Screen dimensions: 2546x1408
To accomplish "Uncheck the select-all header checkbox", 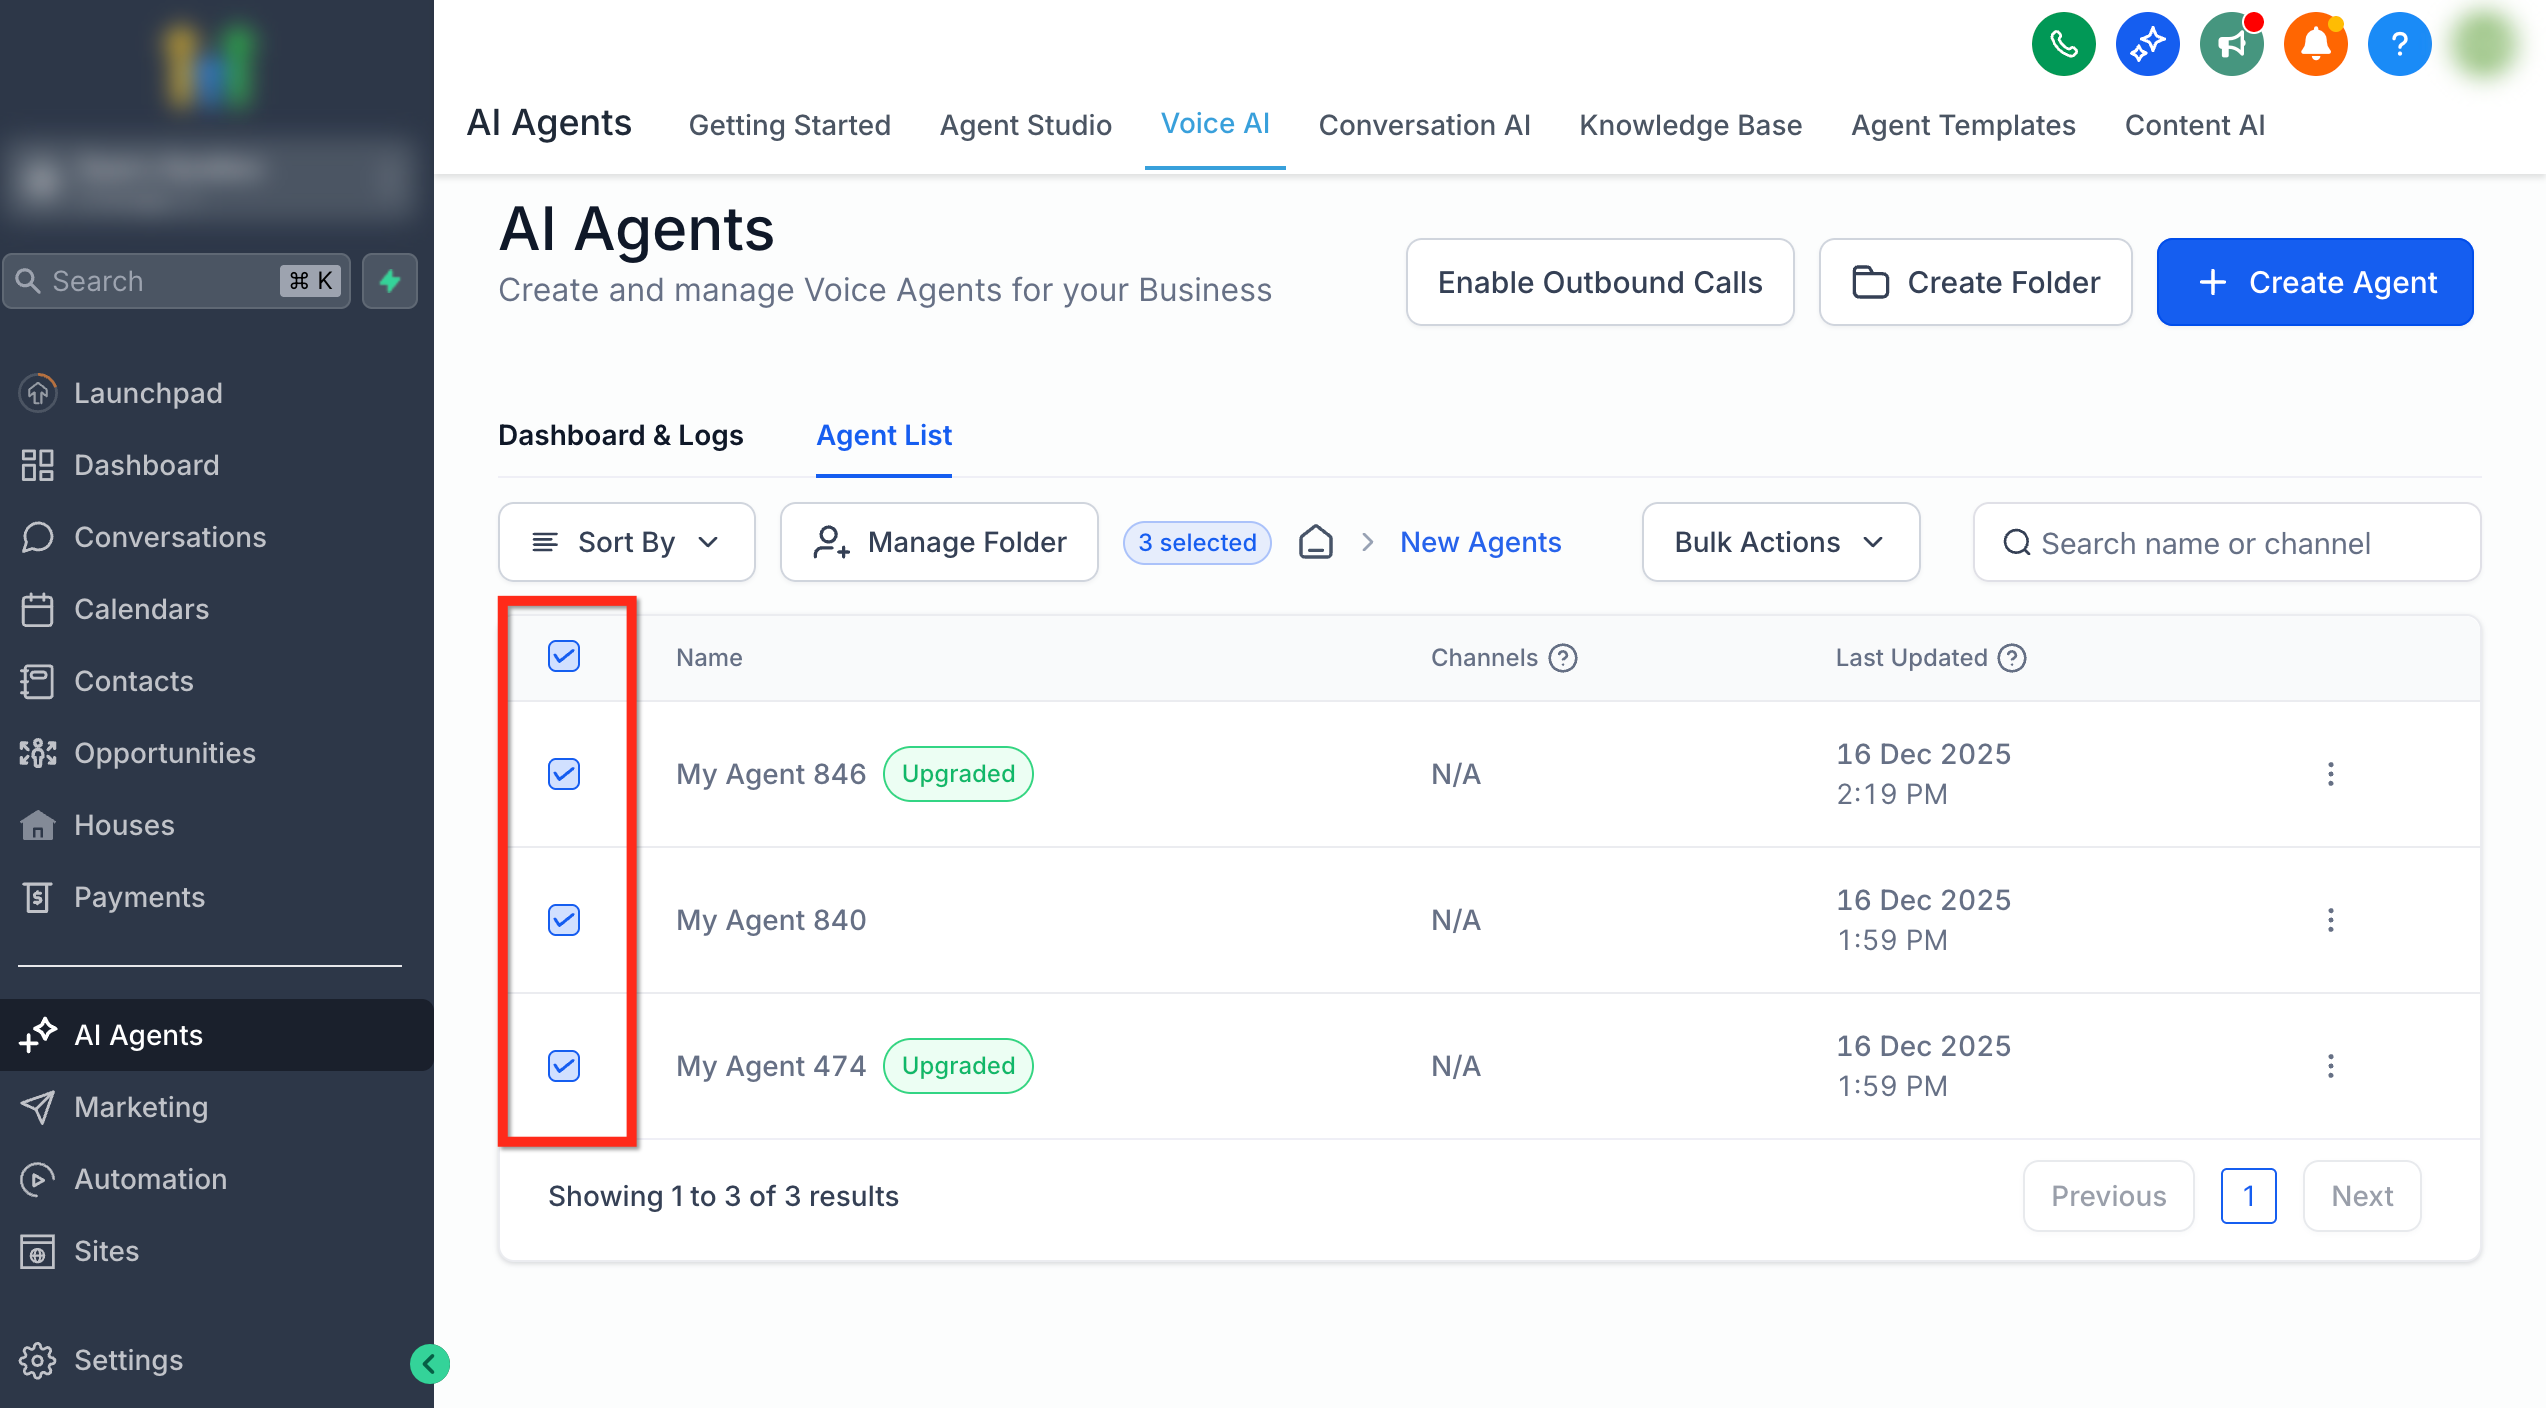I will 564,657.
